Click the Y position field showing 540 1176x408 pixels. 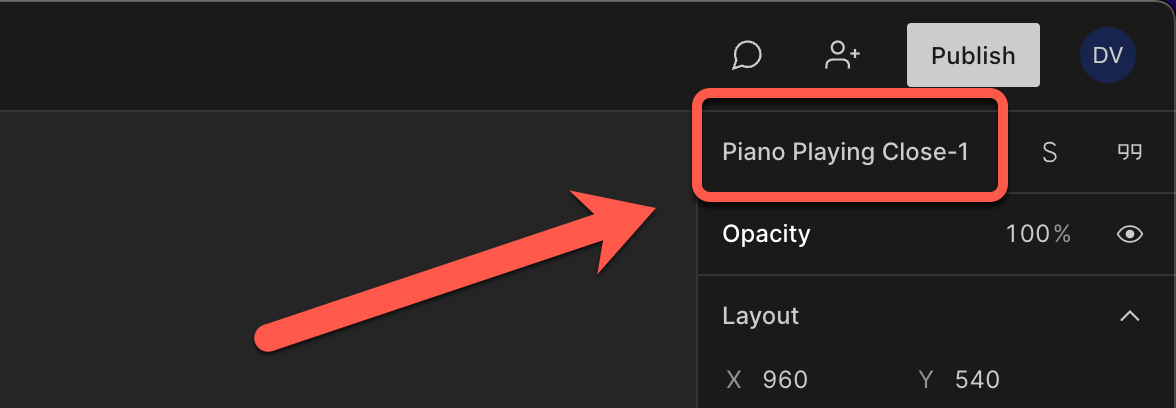(x=977, y=380)
